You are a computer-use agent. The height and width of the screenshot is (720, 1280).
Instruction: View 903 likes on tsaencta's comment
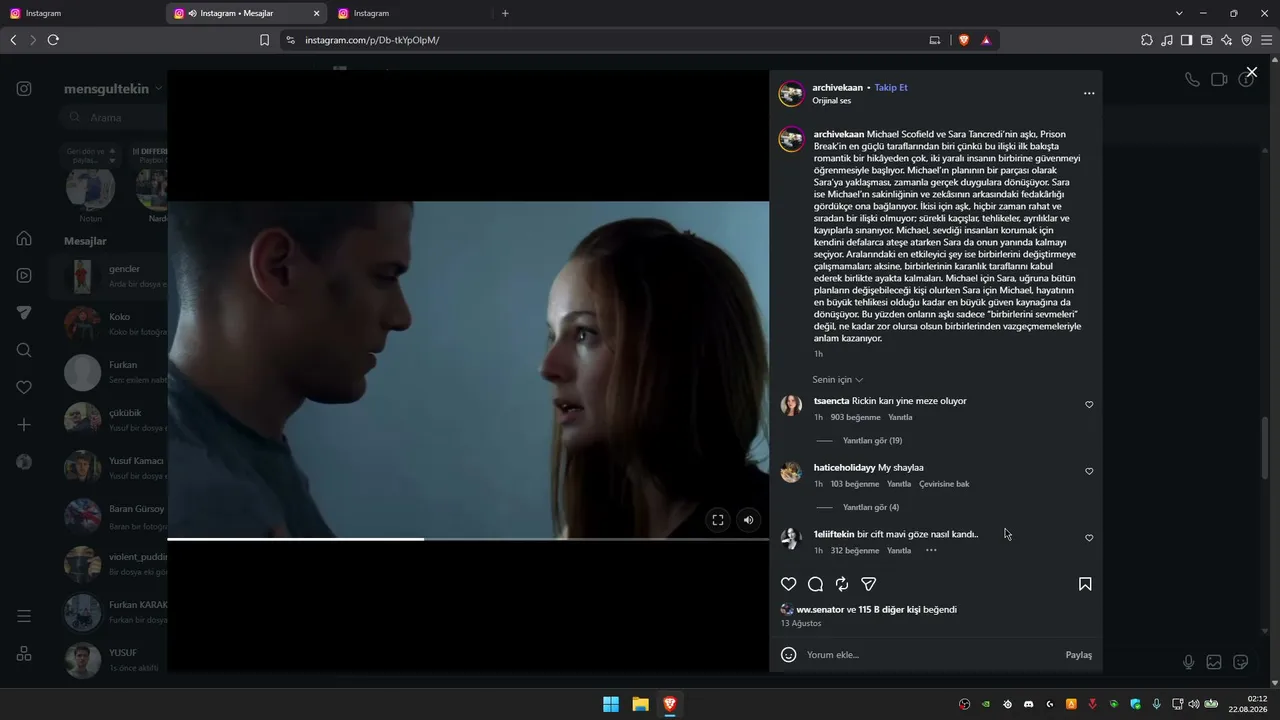855,418
